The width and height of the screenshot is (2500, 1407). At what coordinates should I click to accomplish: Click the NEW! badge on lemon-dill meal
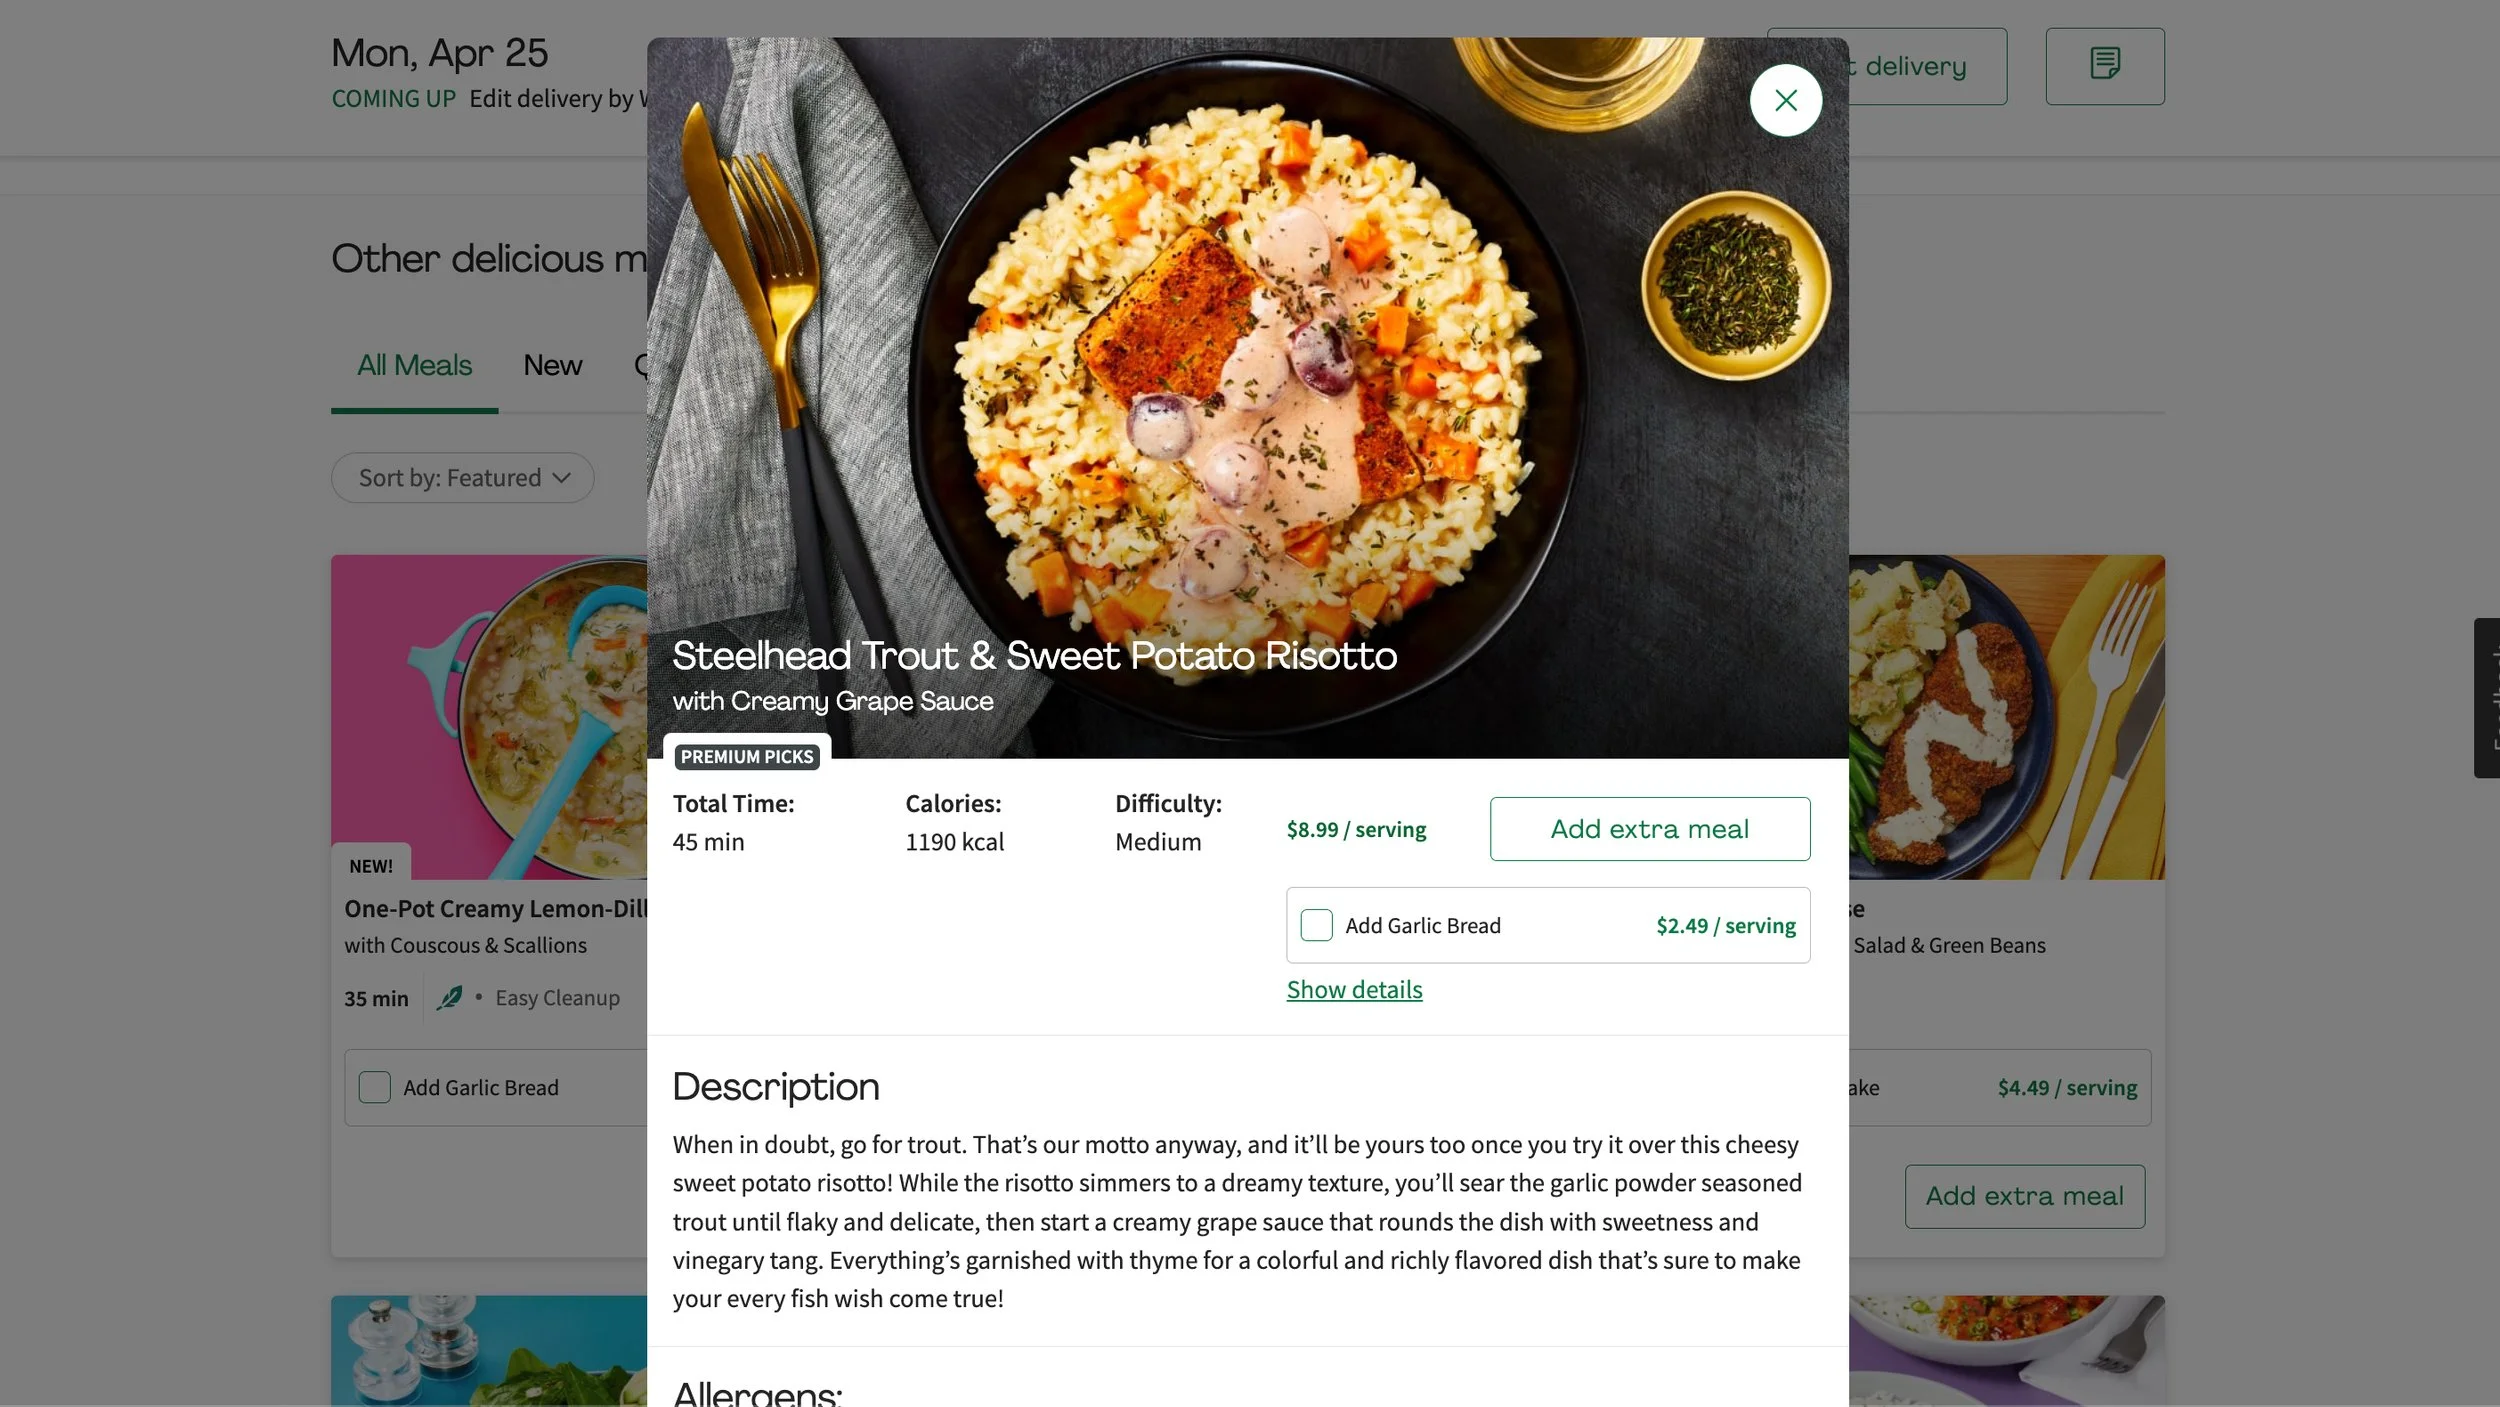coord(371,866)
